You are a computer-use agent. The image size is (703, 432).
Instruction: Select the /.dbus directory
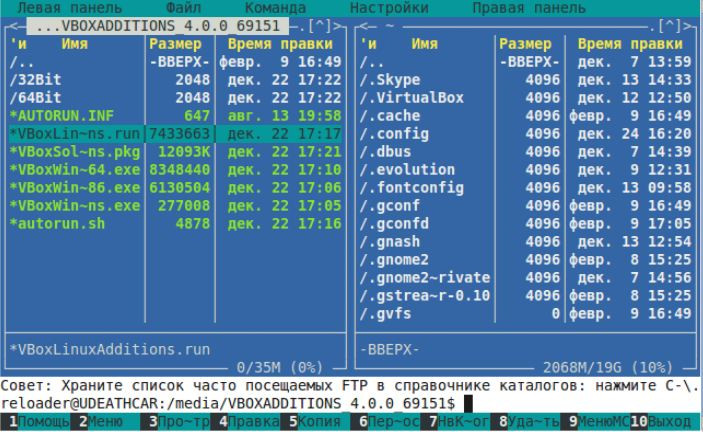525,151
